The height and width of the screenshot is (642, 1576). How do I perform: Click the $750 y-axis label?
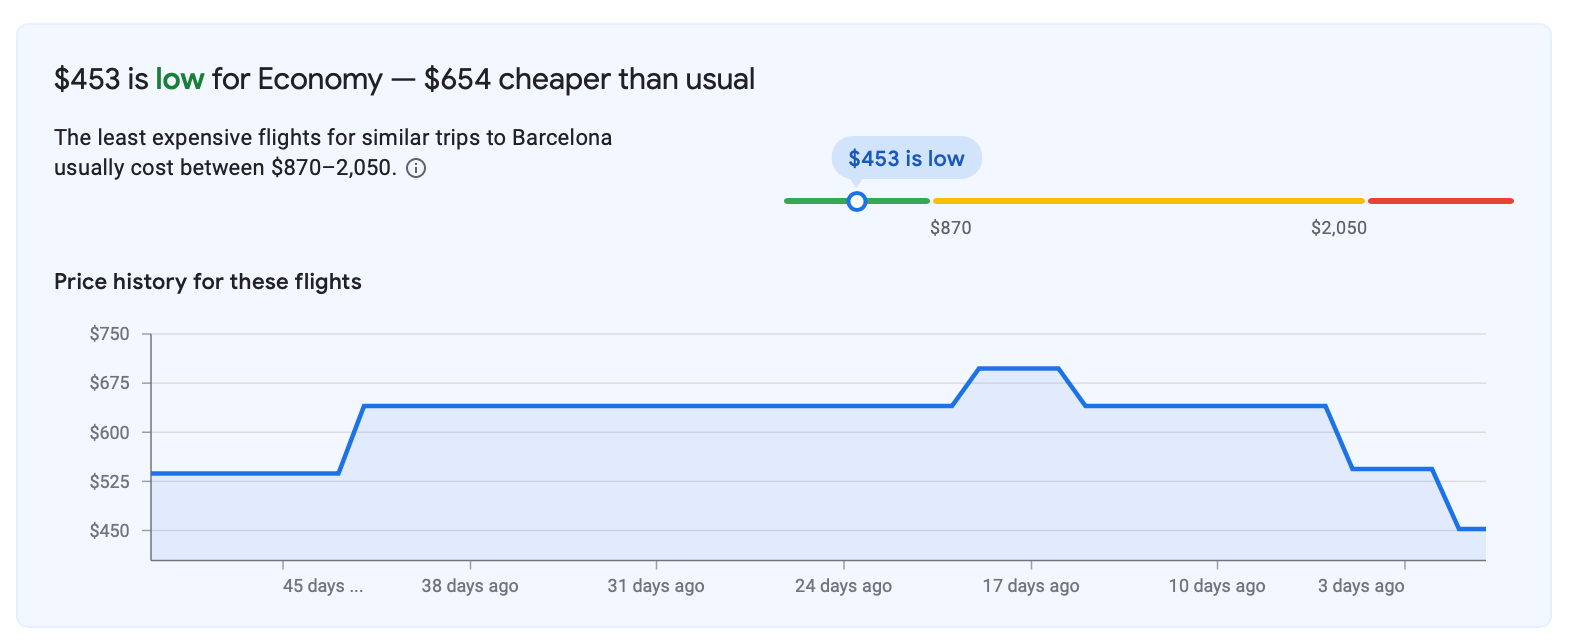tap(110, 334)
